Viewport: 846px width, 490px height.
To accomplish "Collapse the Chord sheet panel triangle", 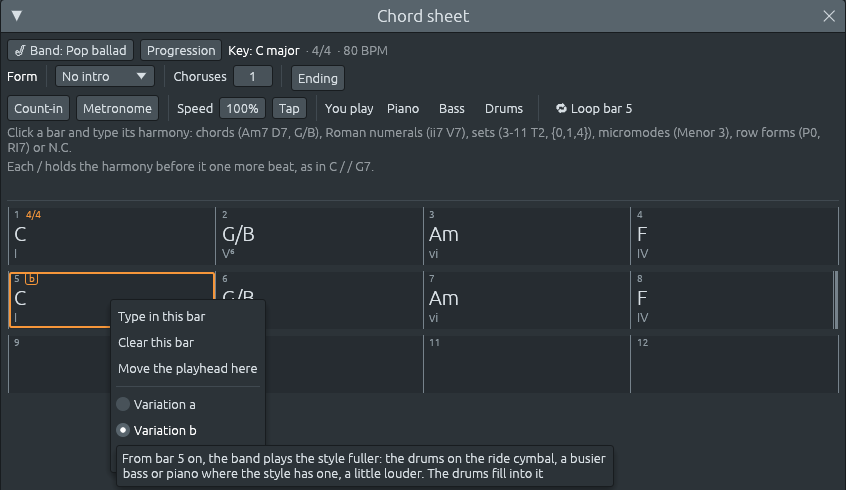I will tap(17, 16).
